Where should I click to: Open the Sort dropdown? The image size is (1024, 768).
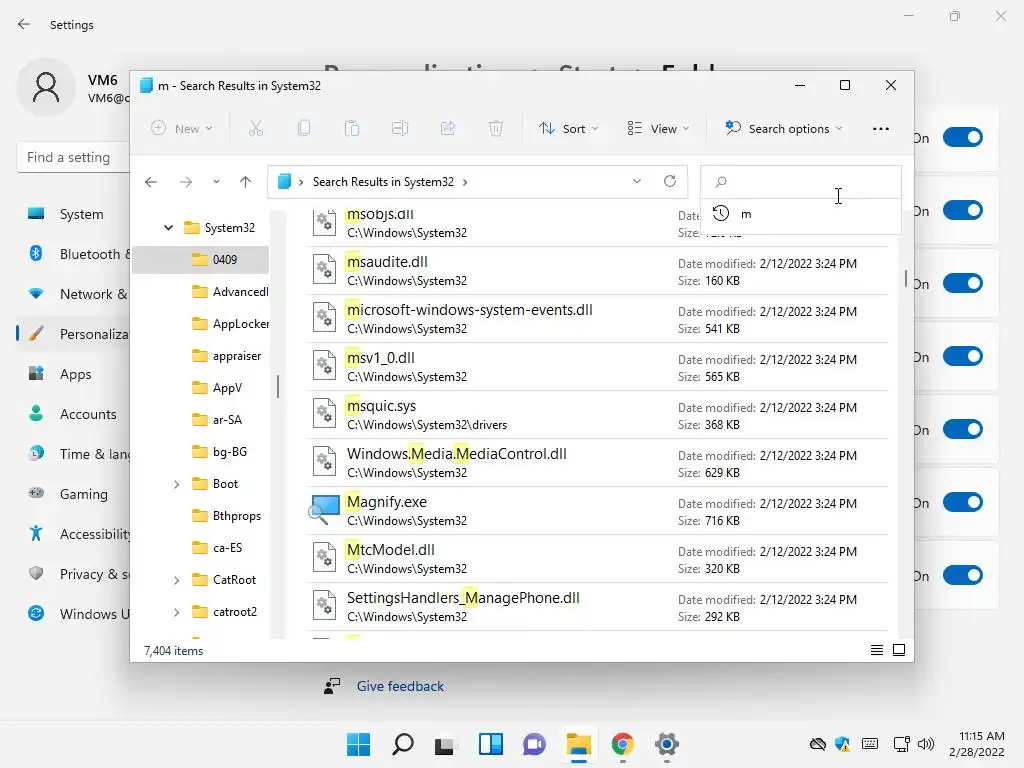[568, 129]
